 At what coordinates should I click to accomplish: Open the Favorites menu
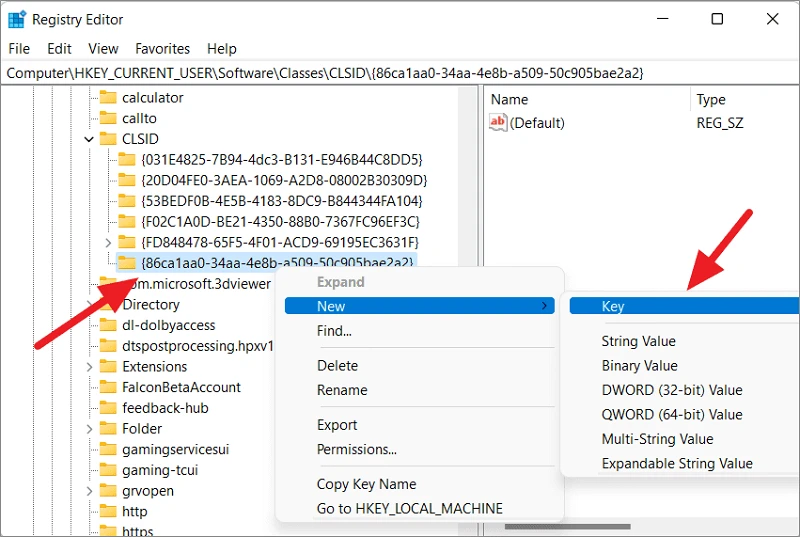point(162,49)
